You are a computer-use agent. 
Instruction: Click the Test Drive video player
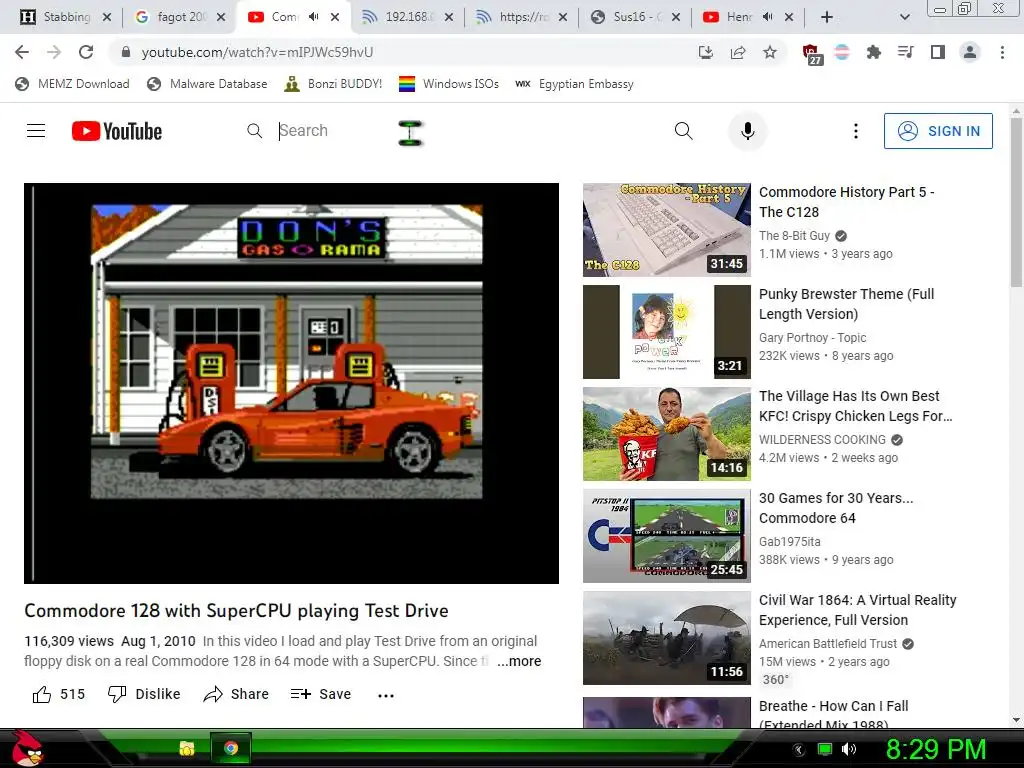[291, 383]
